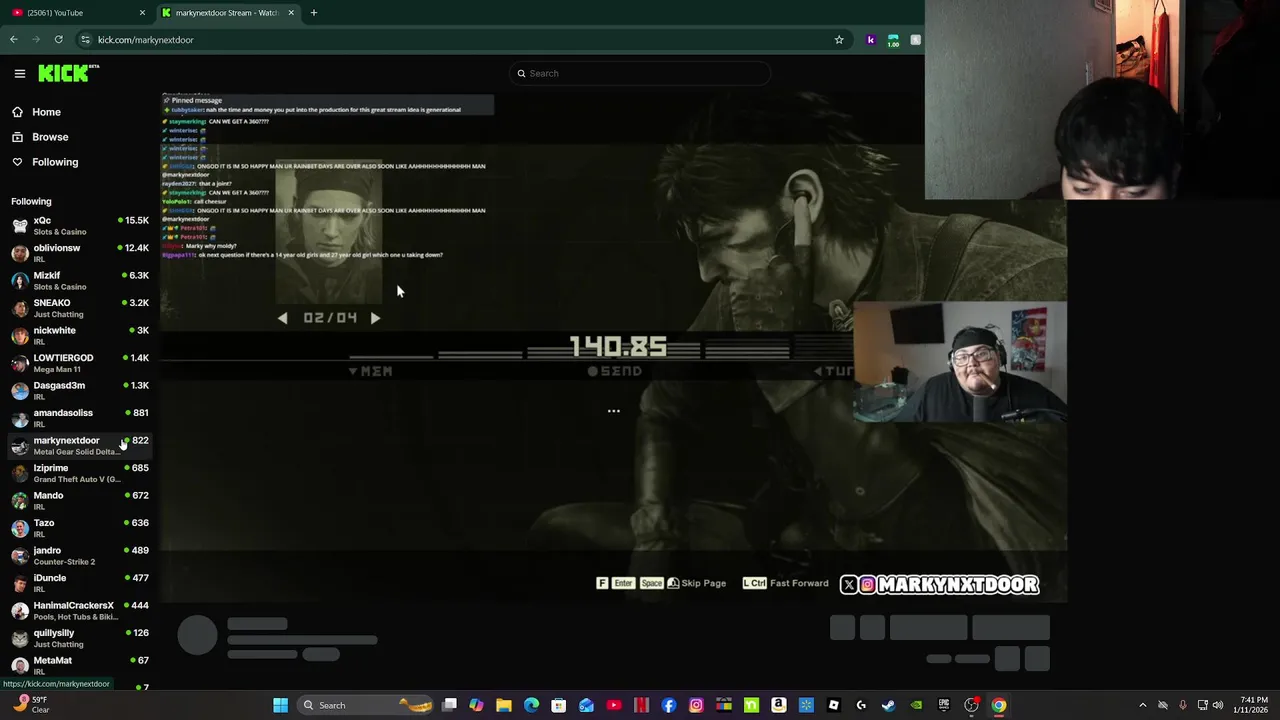The width and height of the screenshot is (1280, 720).
Task: Launch Roblox from the taskbar
Action: pyautogui.click(x=834, y=705)
